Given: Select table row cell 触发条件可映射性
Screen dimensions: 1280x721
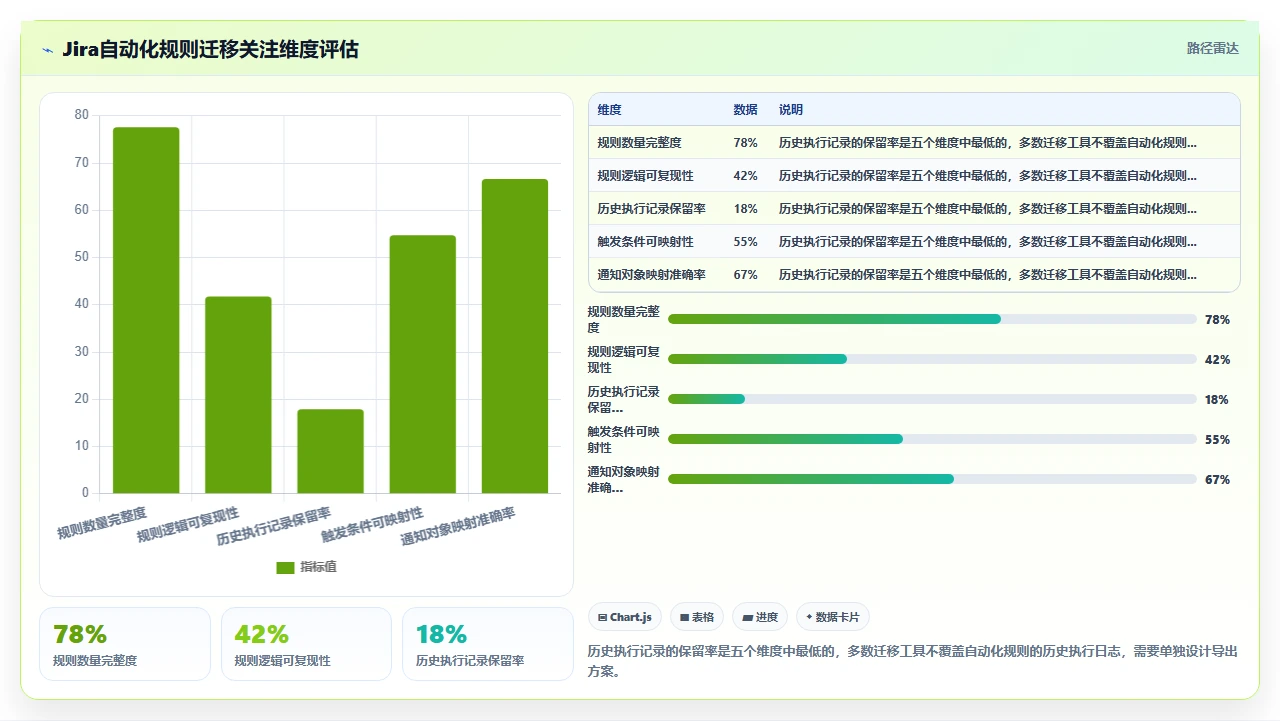Looking at the screenshot, I should [645, 242].
